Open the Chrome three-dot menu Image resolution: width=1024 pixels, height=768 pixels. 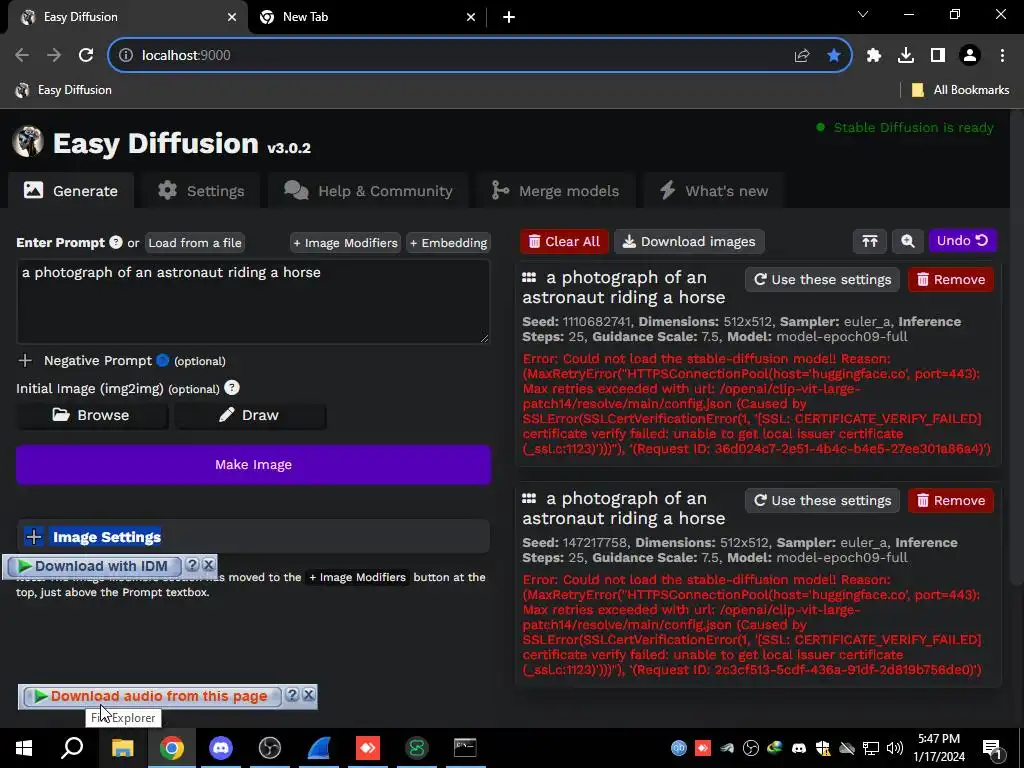coord(1002,56)
